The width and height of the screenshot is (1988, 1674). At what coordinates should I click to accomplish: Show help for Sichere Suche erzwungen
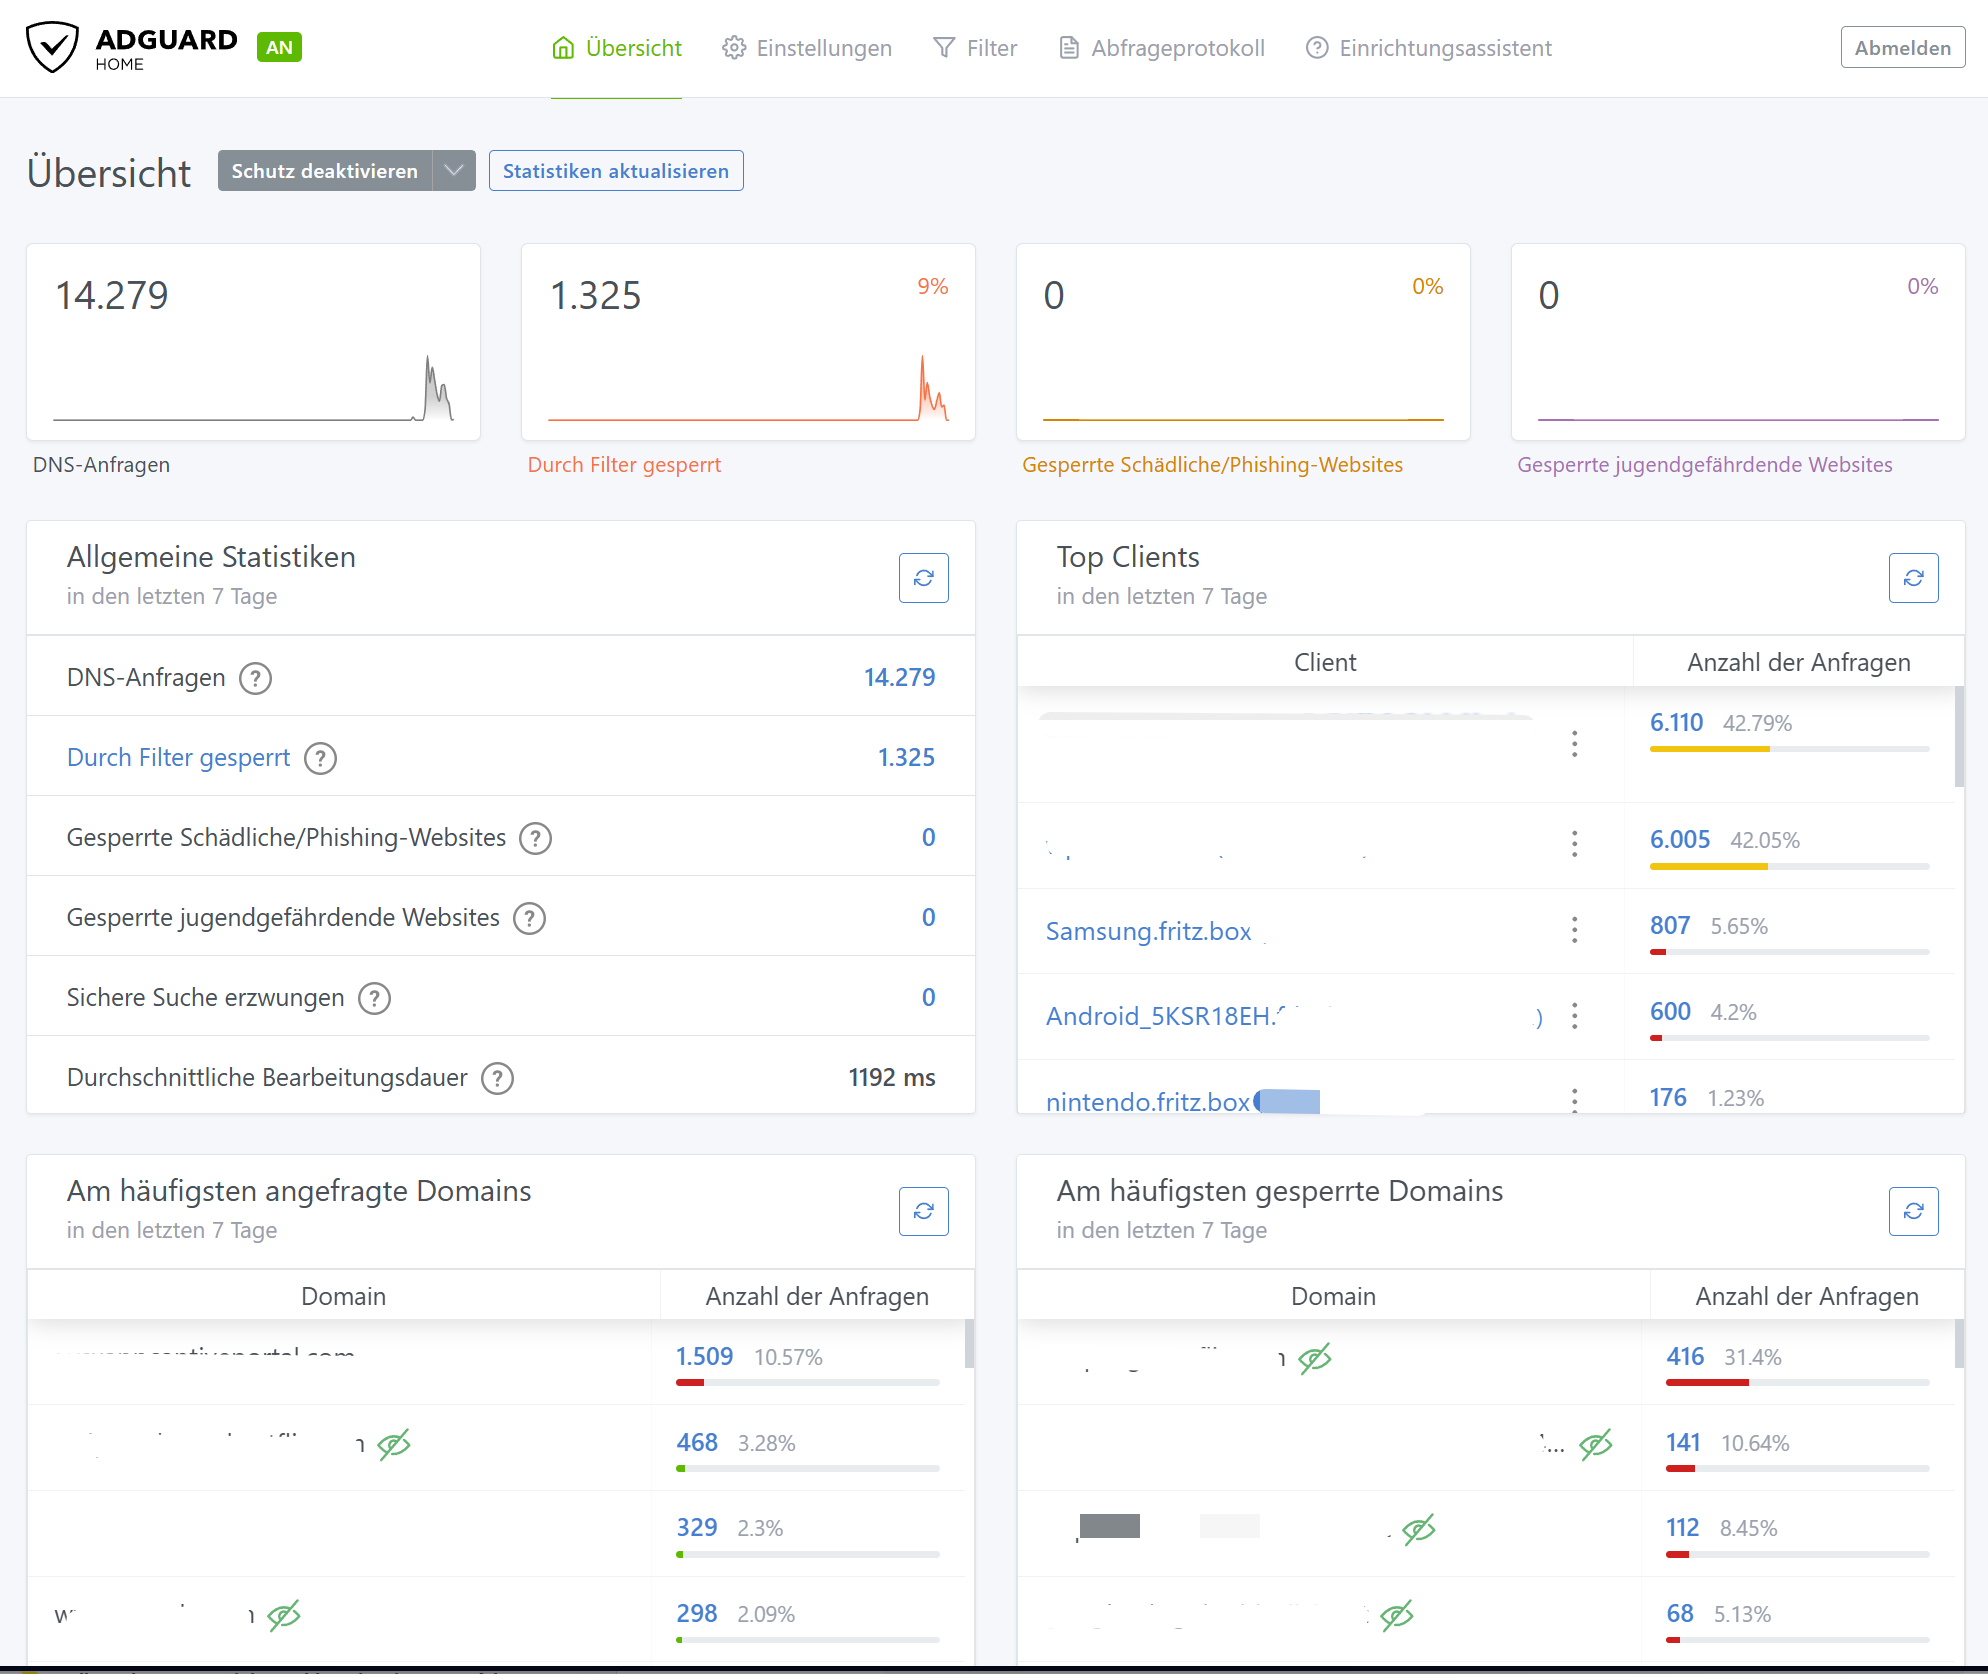click(374, 998)
